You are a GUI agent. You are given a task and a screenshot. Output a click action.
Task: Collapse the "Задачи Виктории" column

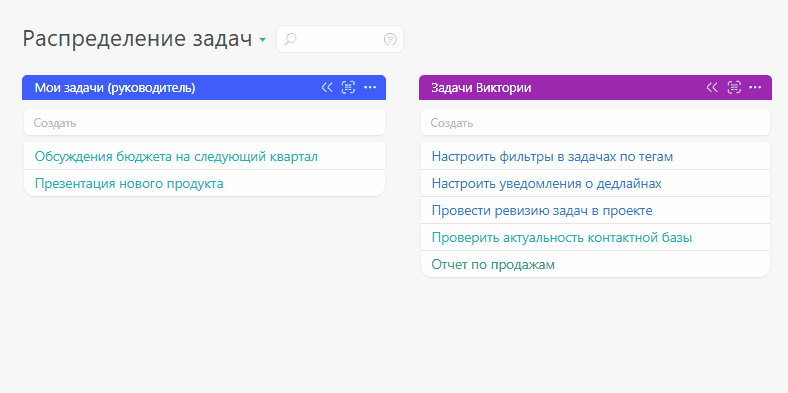(712, 87)
